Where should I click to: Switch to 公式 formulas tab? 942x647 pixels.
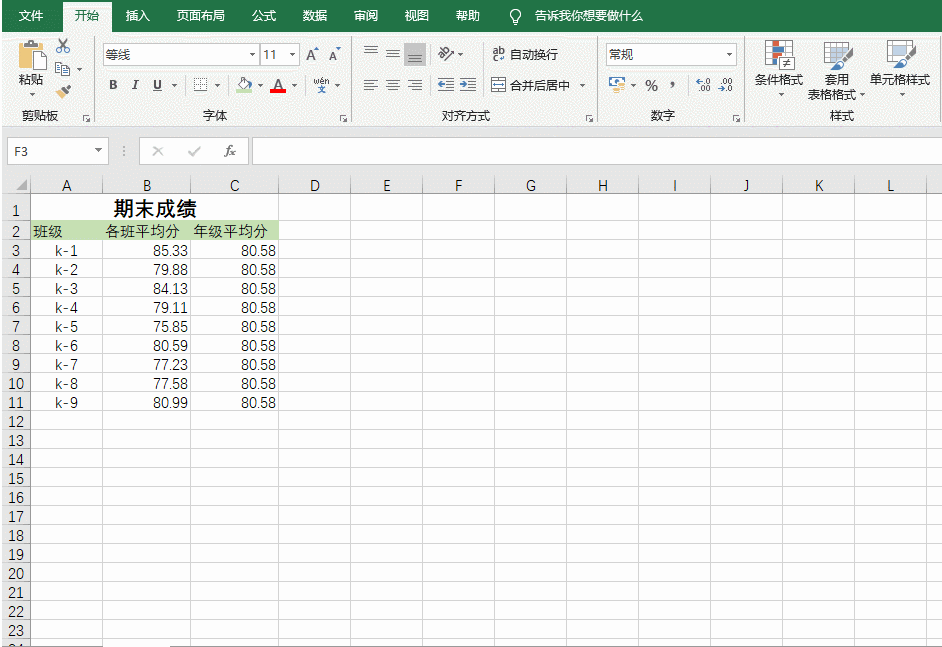tap(264, 16)
